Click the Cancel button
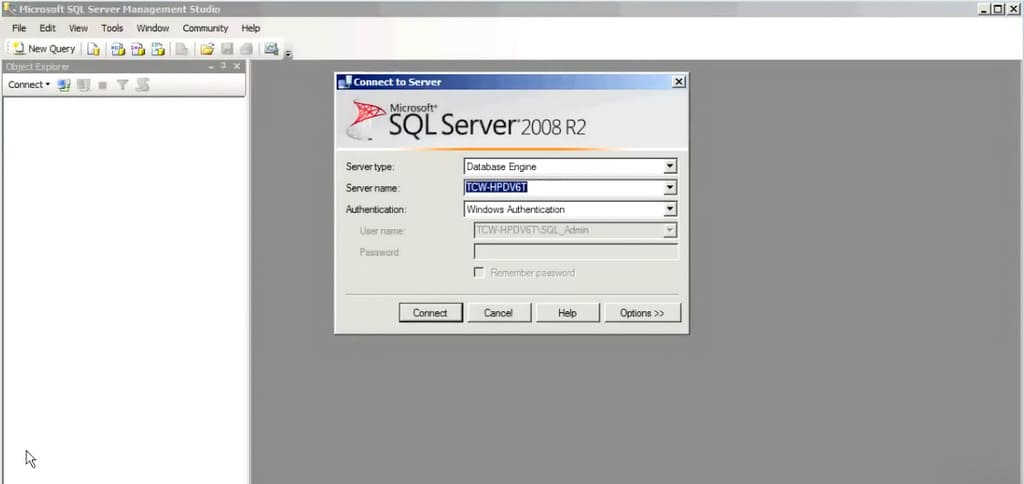The image size is (1024, 484). 498,313
